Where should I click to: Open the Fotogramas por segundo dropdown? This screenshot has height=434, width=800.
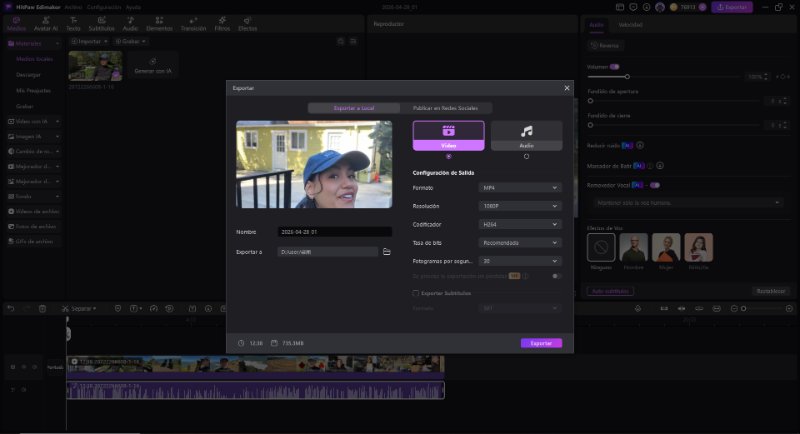[520, 261]
